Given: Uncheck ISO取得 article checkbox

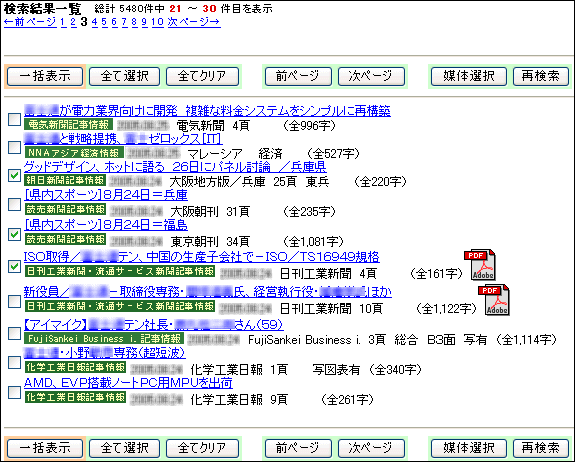Looking at the screenshot, I should [x=14, y=266].
